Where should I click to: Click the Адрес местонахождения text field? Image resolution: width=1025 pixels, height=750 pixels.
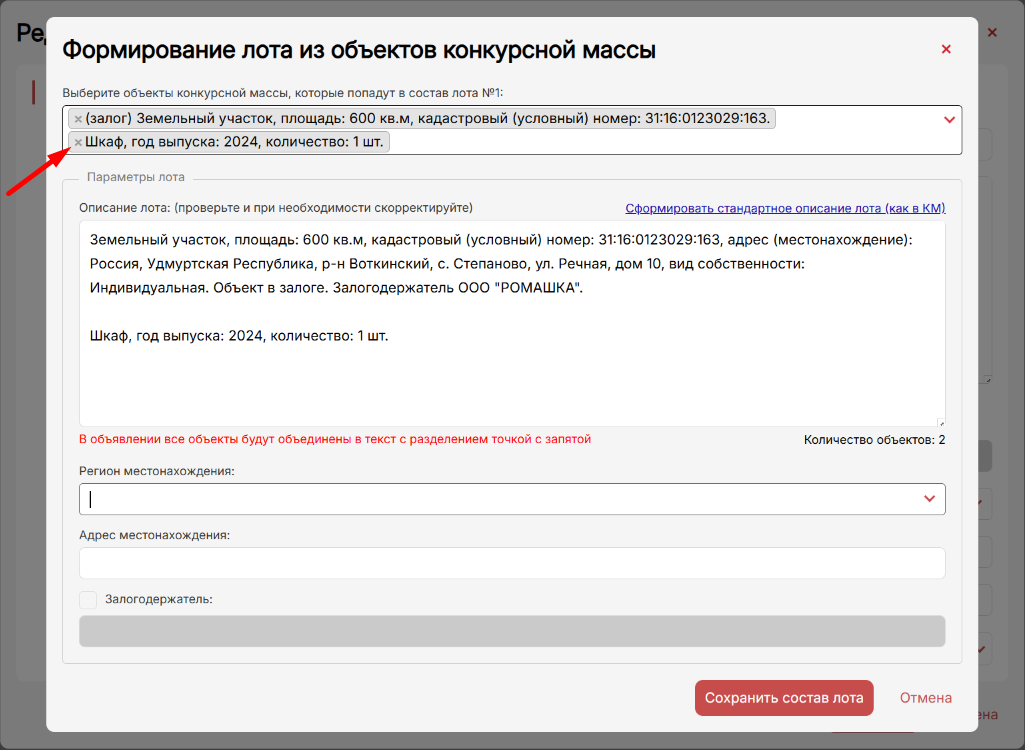click(511, 563)
